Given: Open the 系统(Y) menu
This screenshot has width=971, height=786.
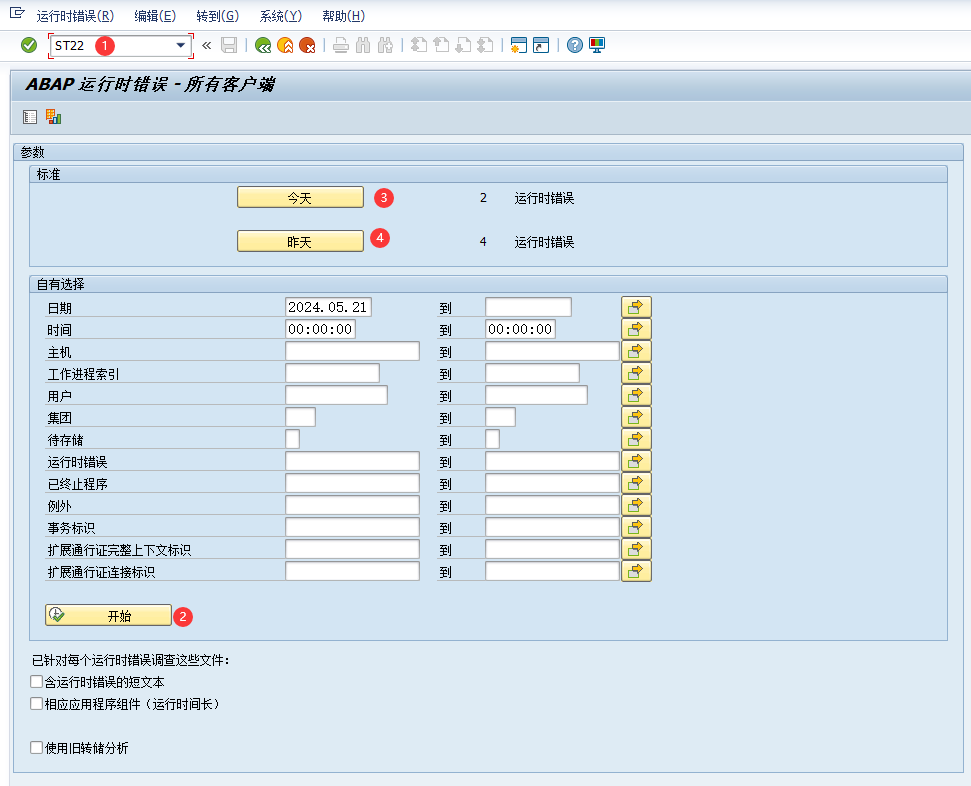Looking at the screenshot, I should 279,15.
